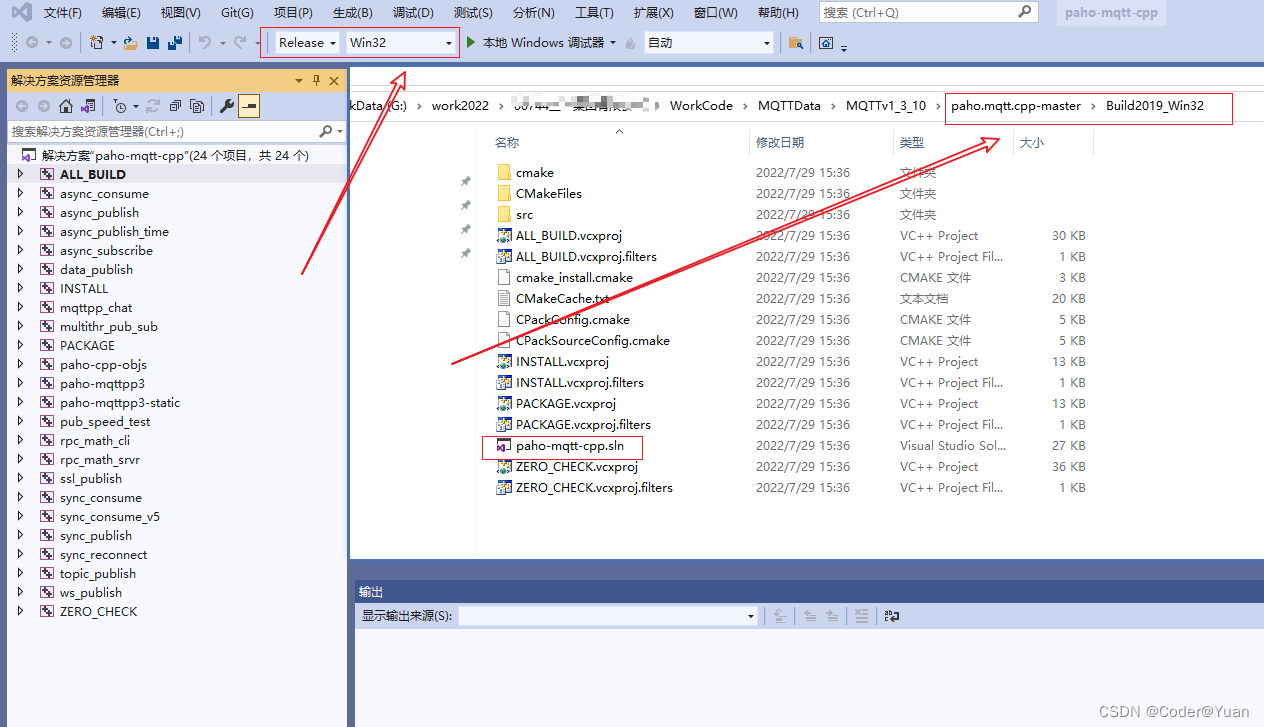Expand the ZERO_CHECK project node
Screen dimensions: 1264x727
coord(20,611)
